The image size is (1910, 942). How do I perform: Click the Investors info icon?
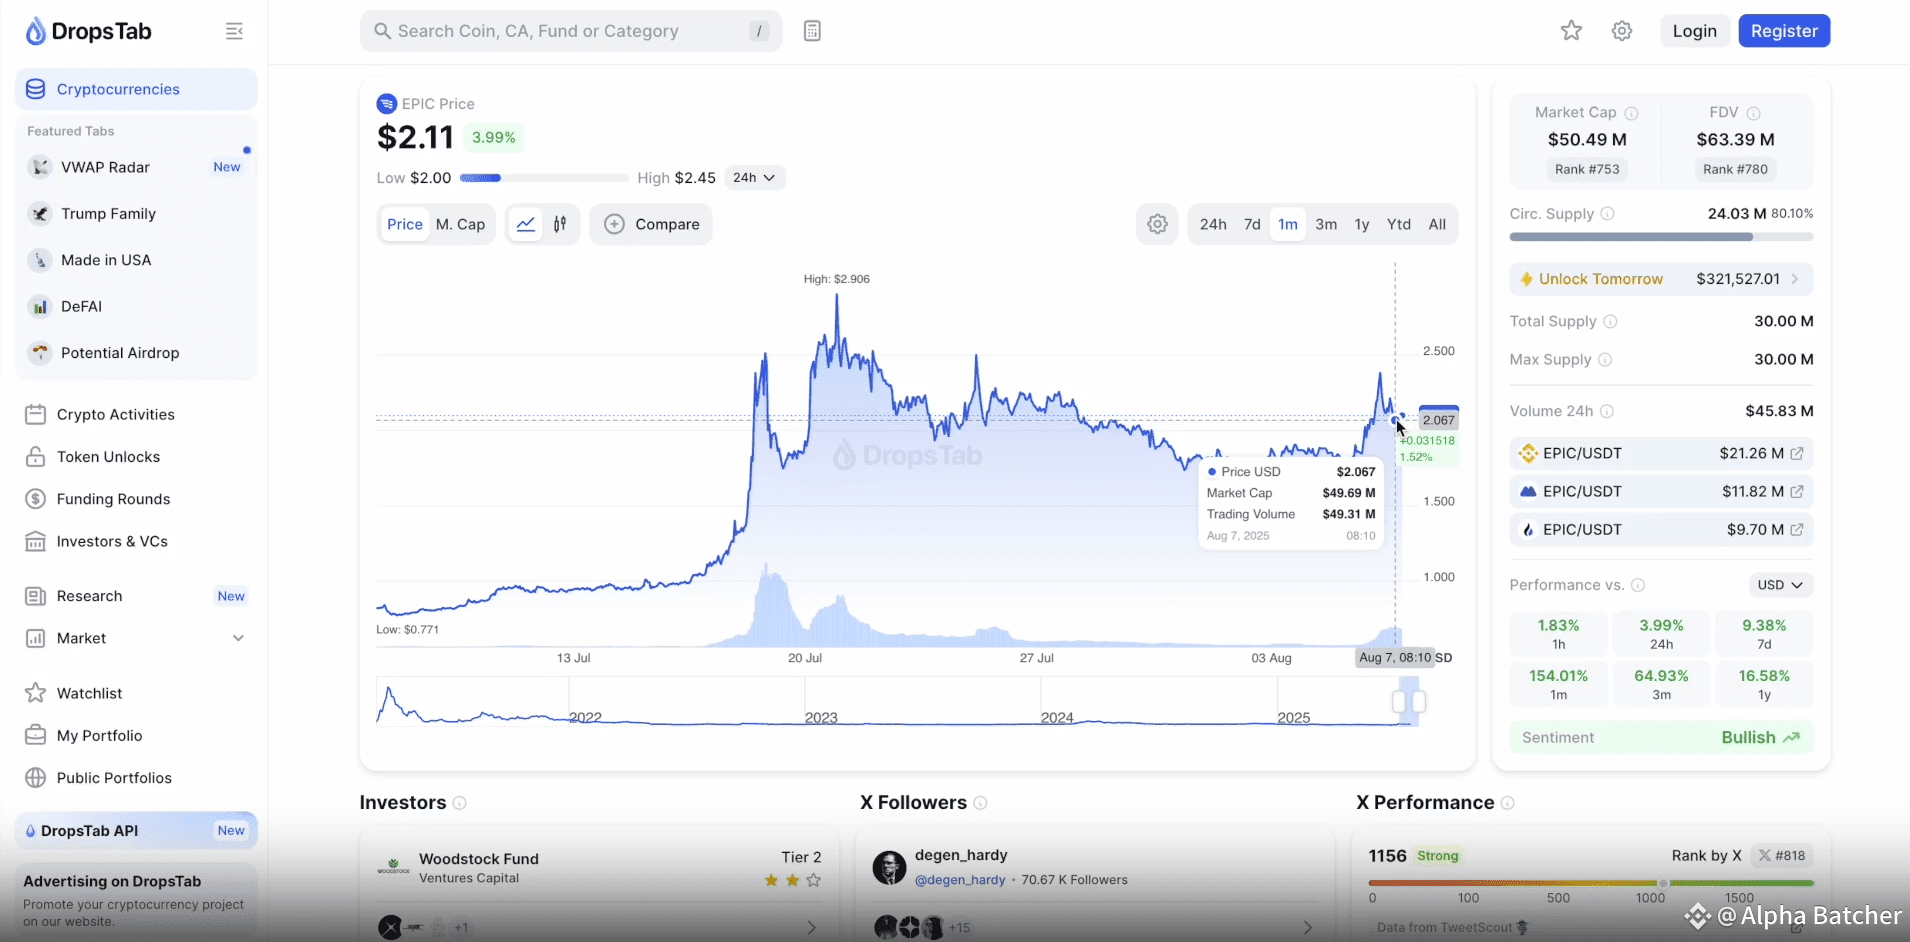point(460,803)
